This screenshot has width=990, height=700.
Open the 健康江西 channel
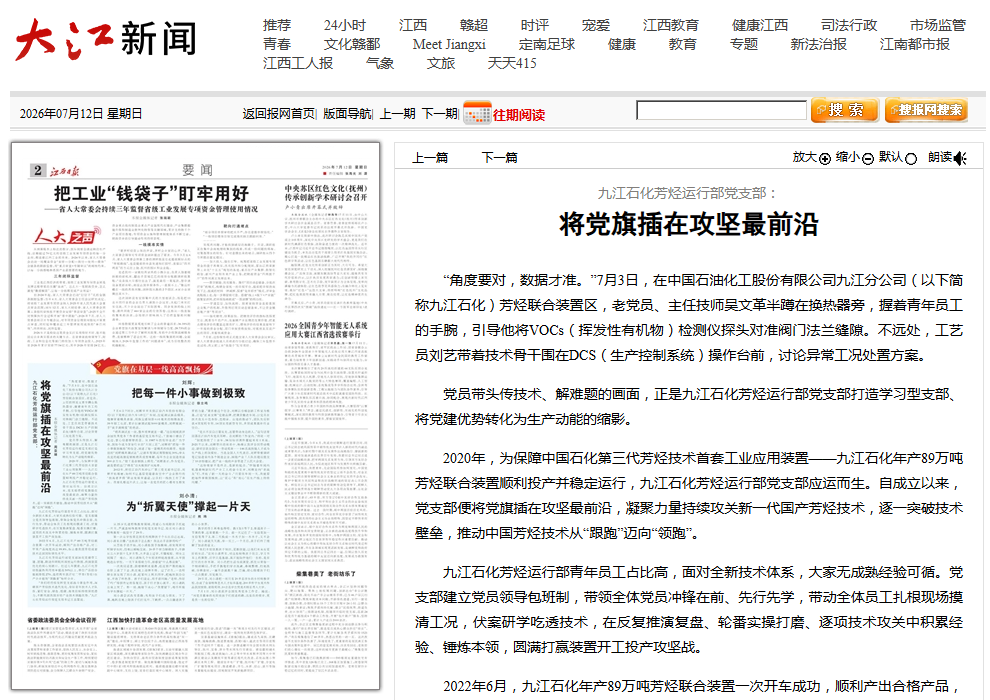(760, 25)
